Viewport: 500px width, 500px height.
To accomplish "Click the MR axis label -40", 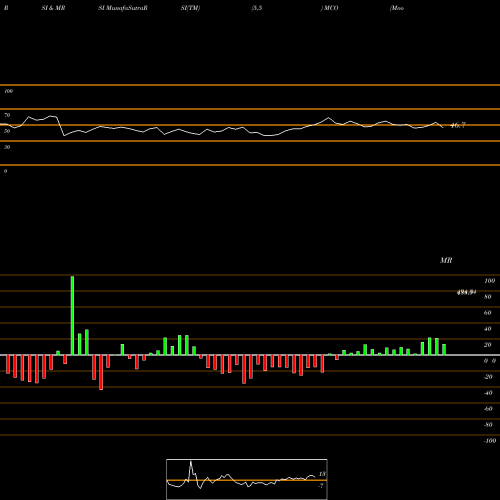I will [x=488, y=393].
